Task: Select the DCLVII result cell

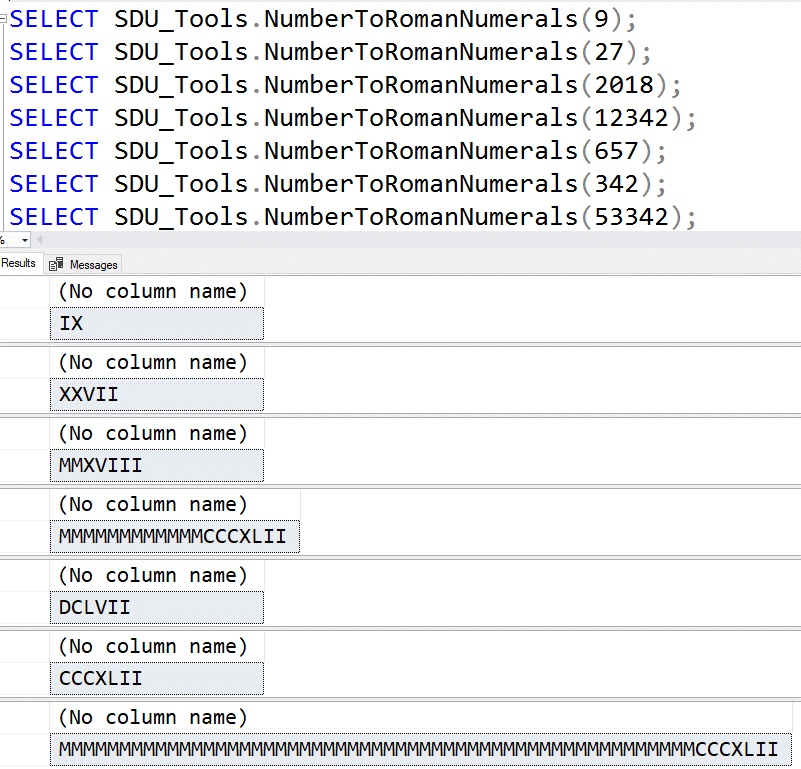Action: point(156,607)
